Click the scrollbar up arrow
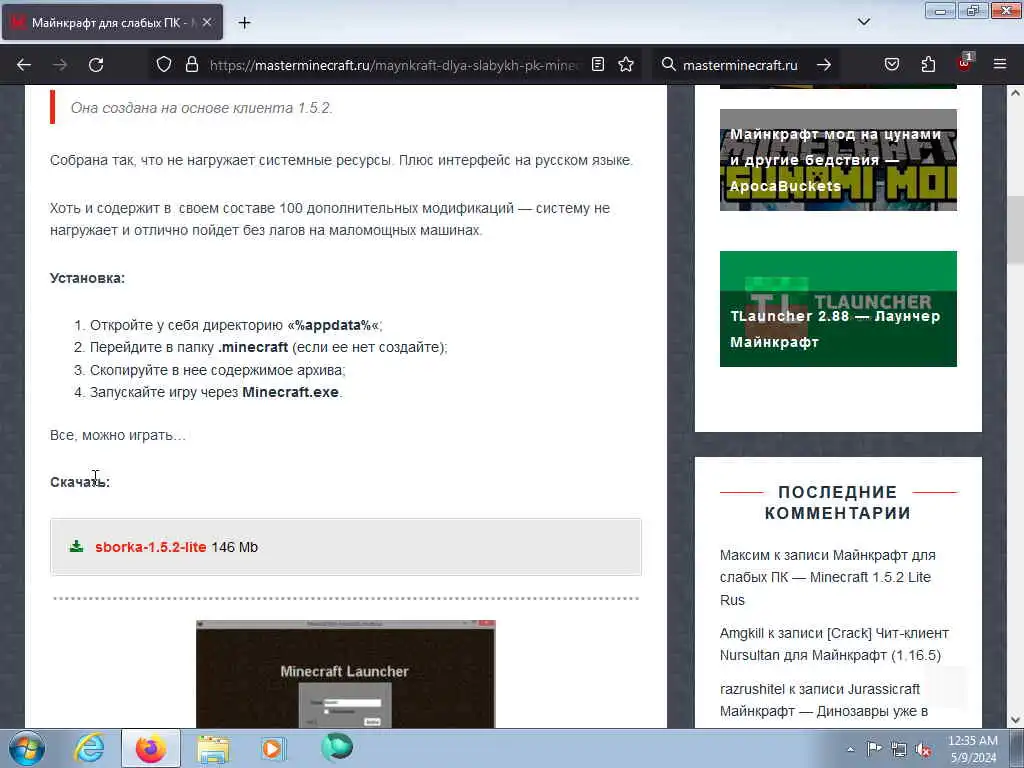The image size is (1024, 768). pos(1015,93)
